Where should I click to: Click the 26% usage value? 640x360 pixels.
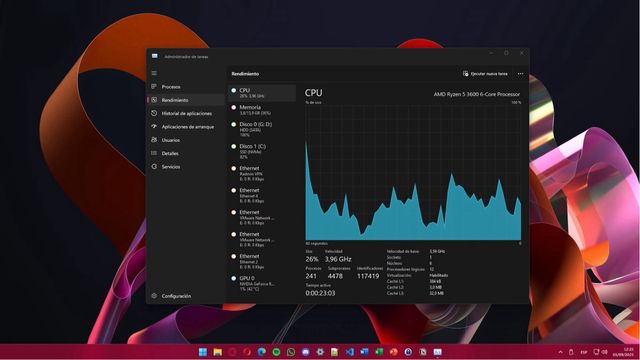(x=312, y=259)
